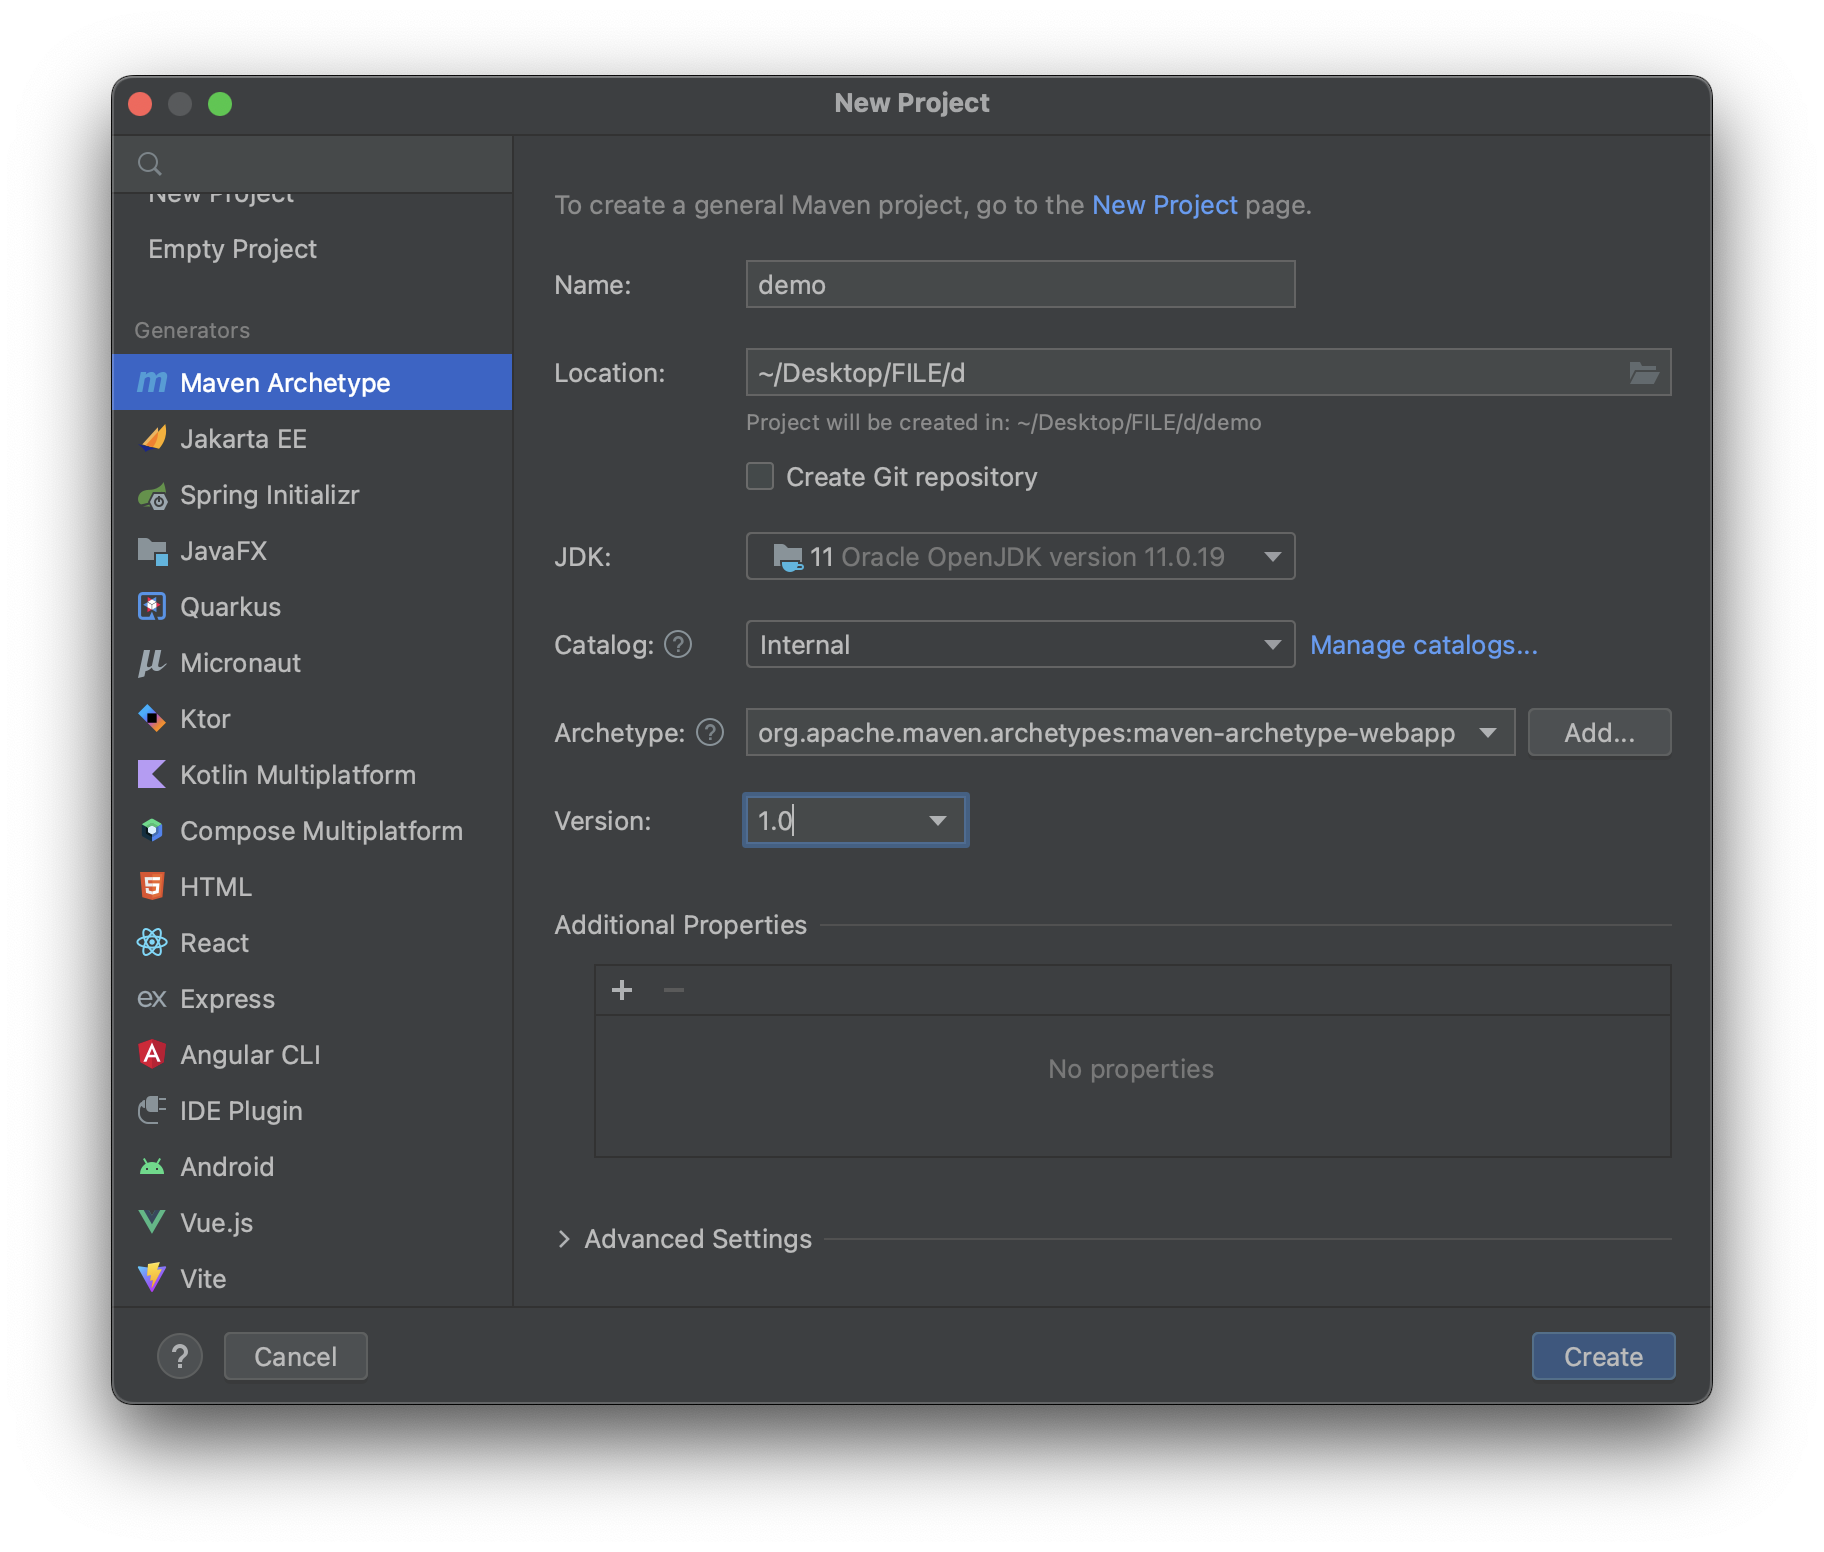This screenshot has width=1824, height=1552.
Task: Click the JavaFX folder icon
Action: click(152, 551)
